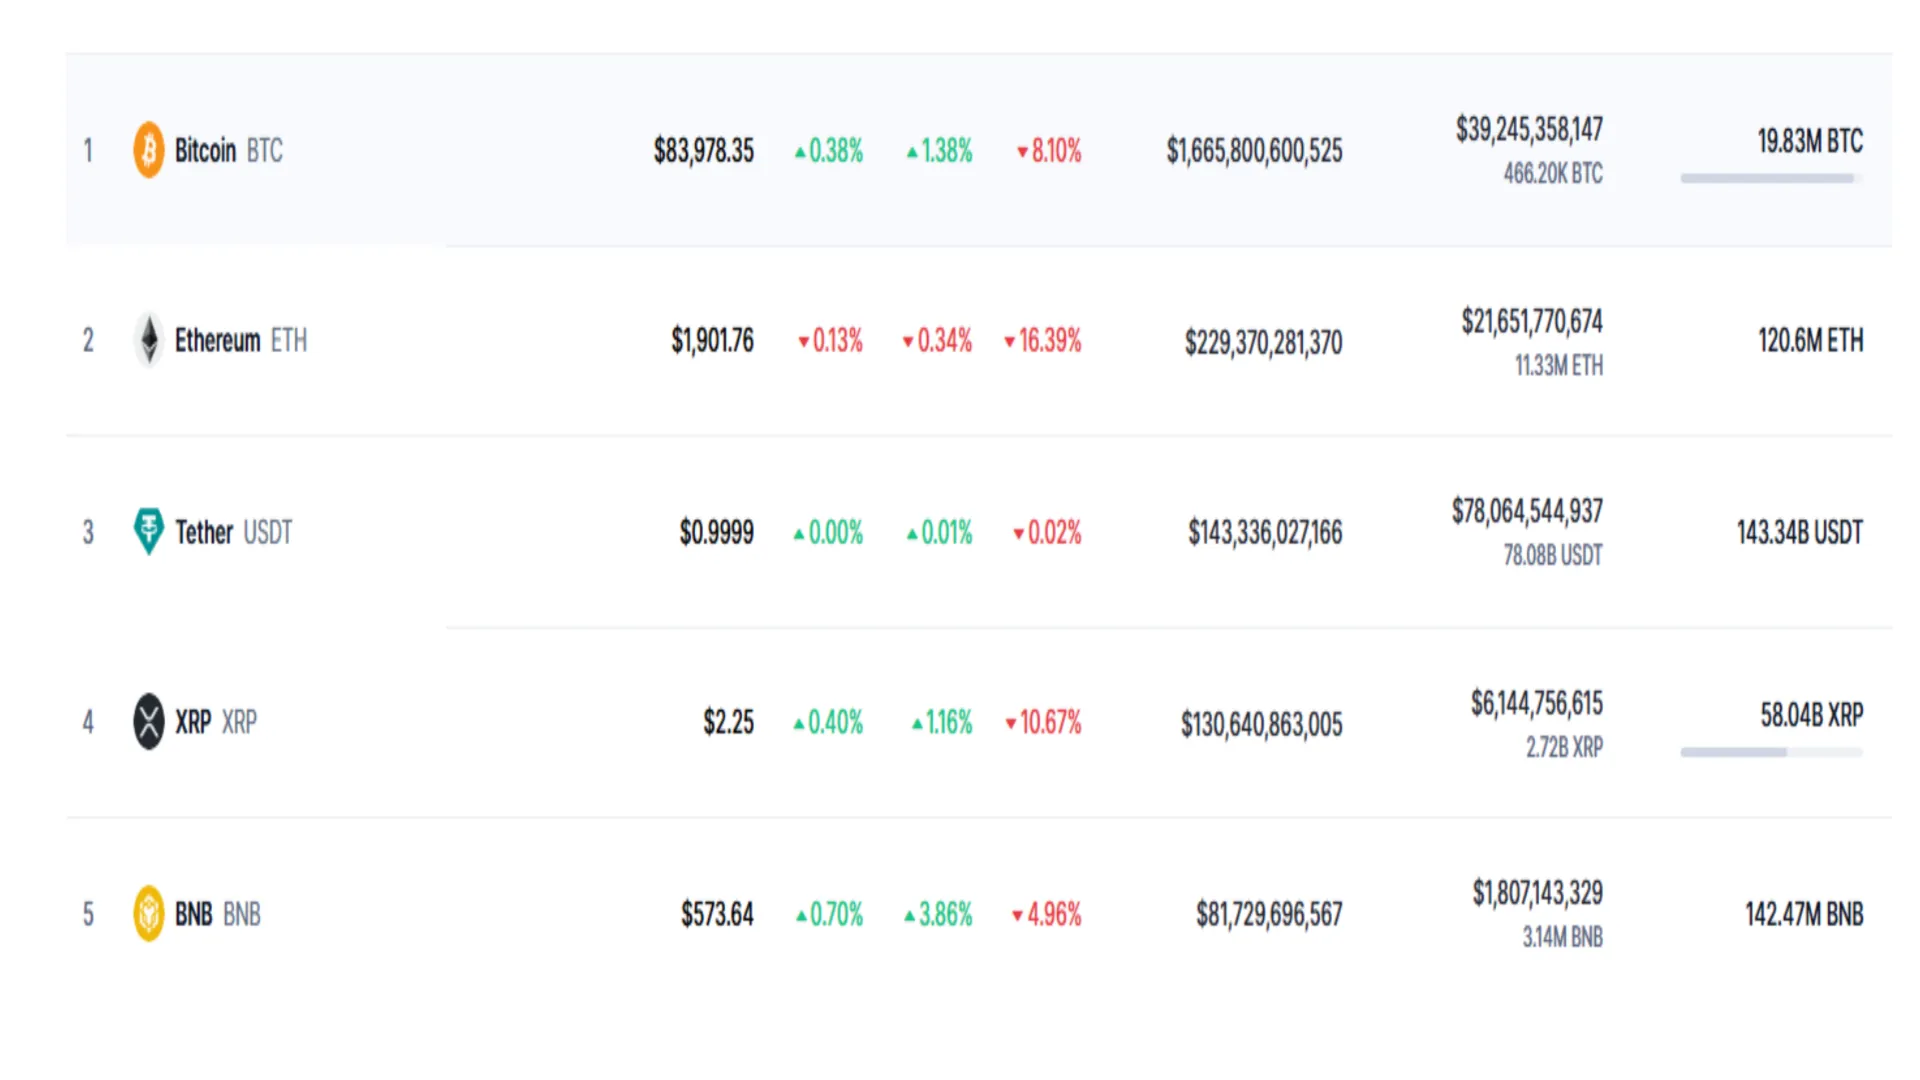Click the XRP circulating supply progress bar

tap(1771, 752)
